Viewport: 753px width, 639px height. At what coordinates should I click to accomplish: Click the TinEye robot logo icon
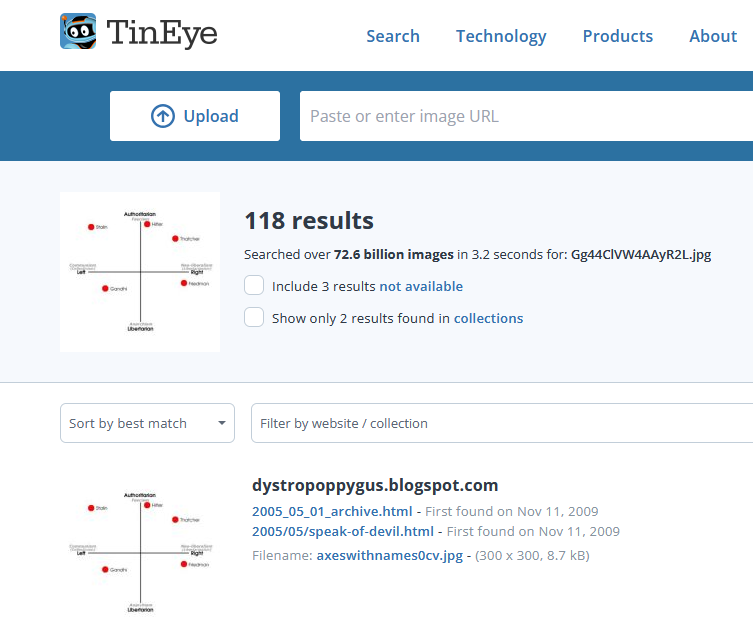tap(78, 31)
